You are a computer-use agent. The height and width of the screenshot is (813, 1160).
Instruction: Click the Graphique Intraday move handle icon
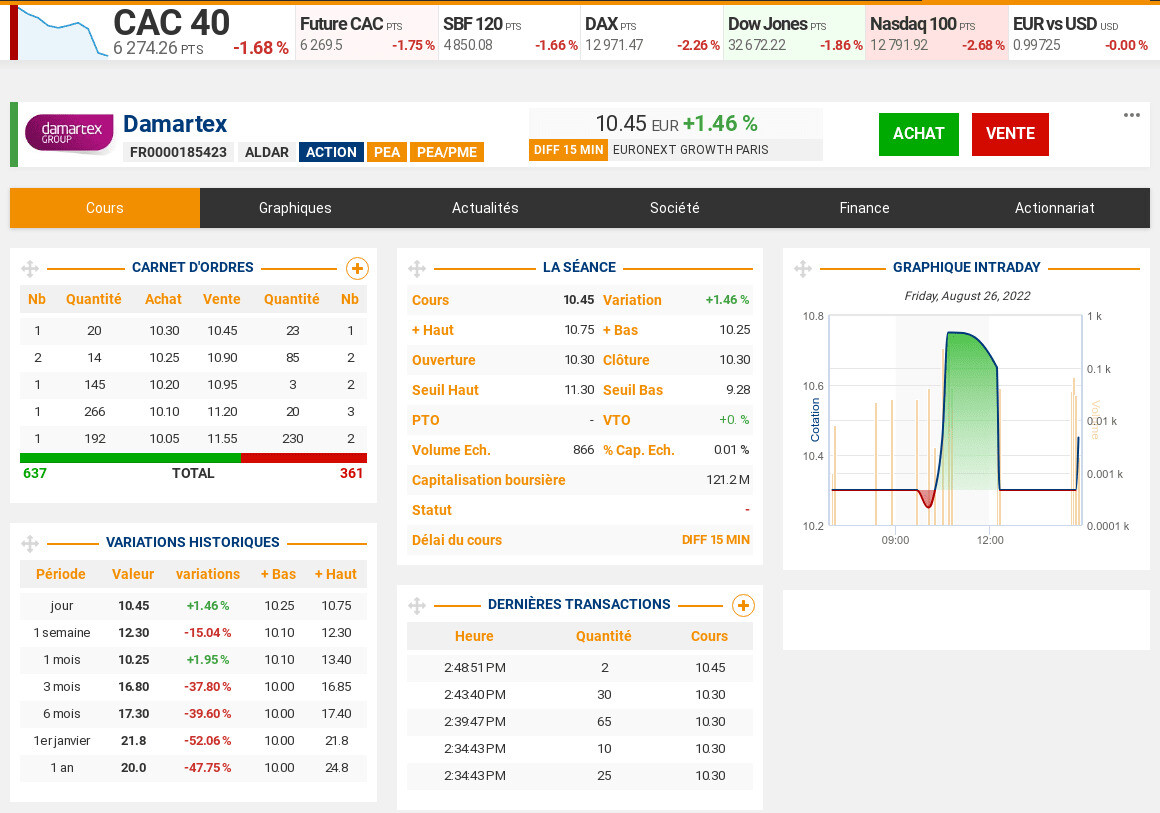click(x=803, y=269)
